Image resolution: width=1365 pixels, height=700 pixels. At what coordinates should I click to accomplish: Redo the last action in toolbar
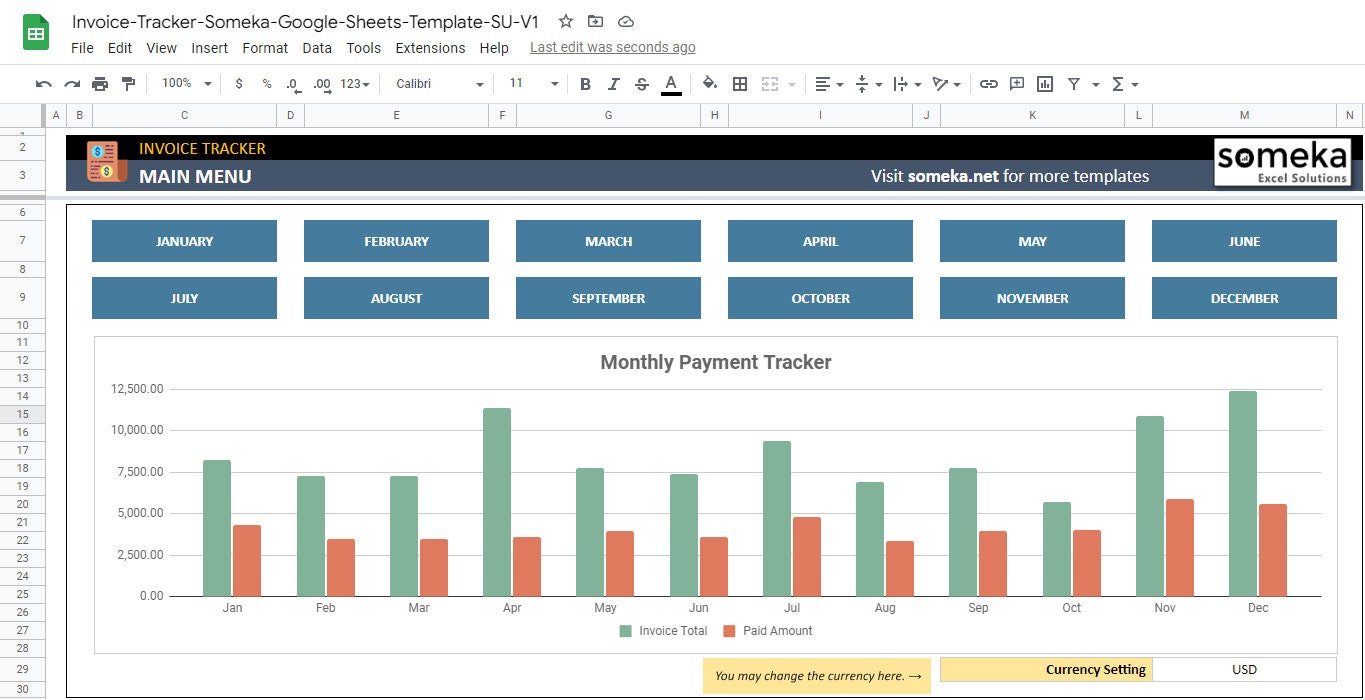(x=72, y=84)
